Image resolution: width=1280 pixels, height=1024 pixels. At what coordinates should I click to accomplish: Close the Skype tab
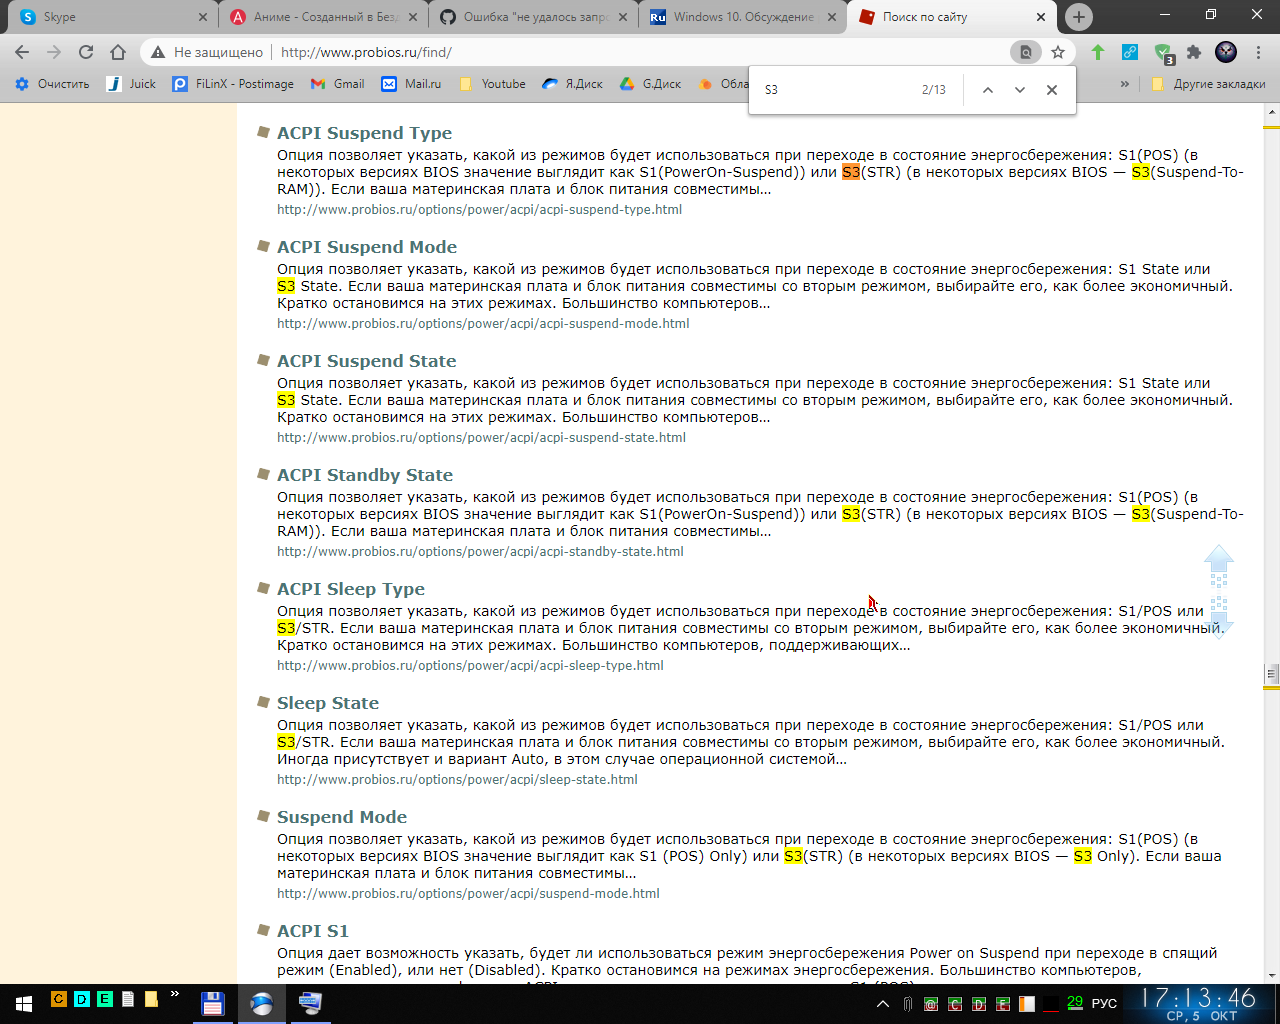coord(203,17)
